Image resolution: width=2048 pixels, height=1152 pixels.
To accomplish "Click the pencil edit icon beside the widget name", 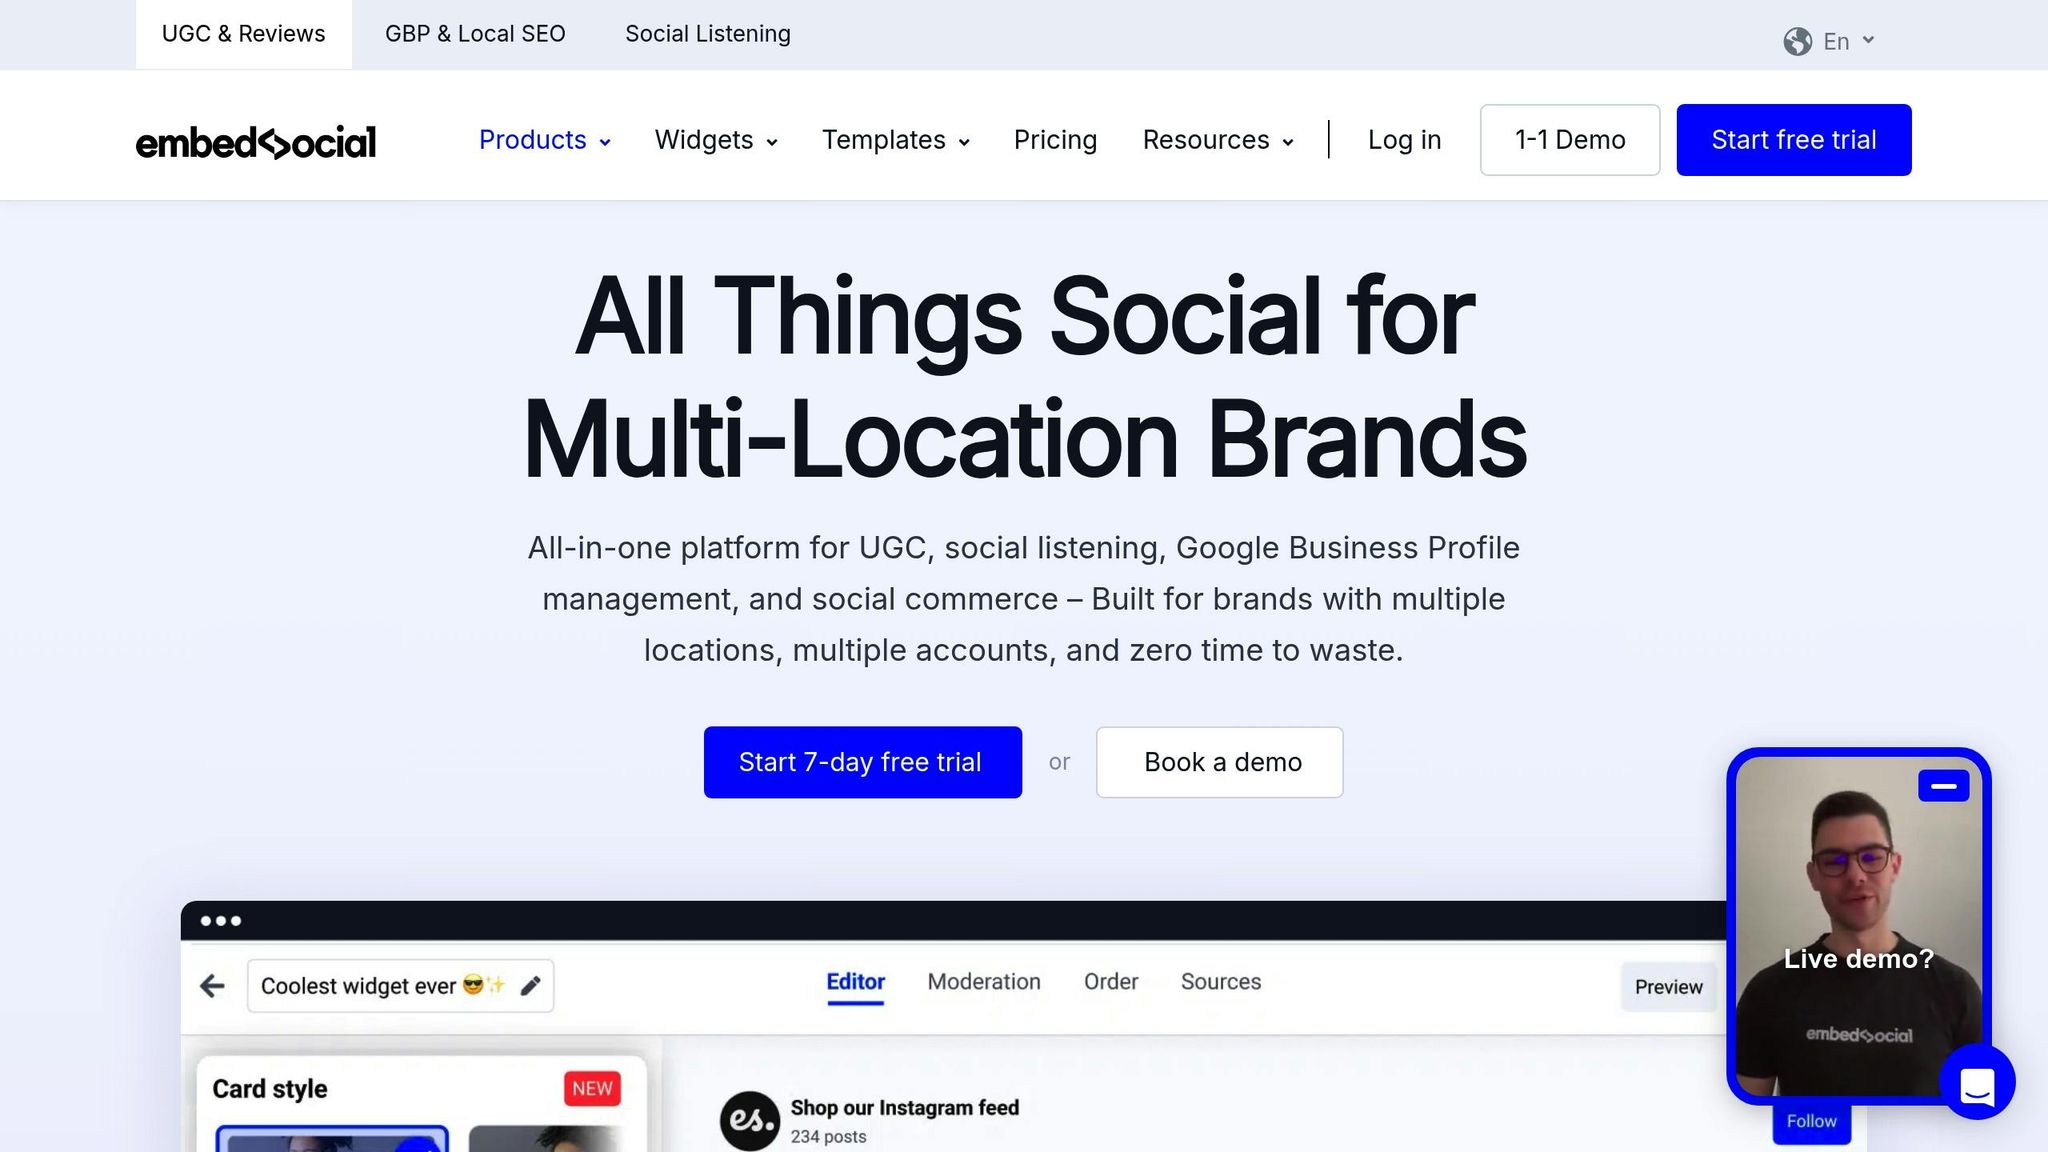I will [x=531, y=986].
